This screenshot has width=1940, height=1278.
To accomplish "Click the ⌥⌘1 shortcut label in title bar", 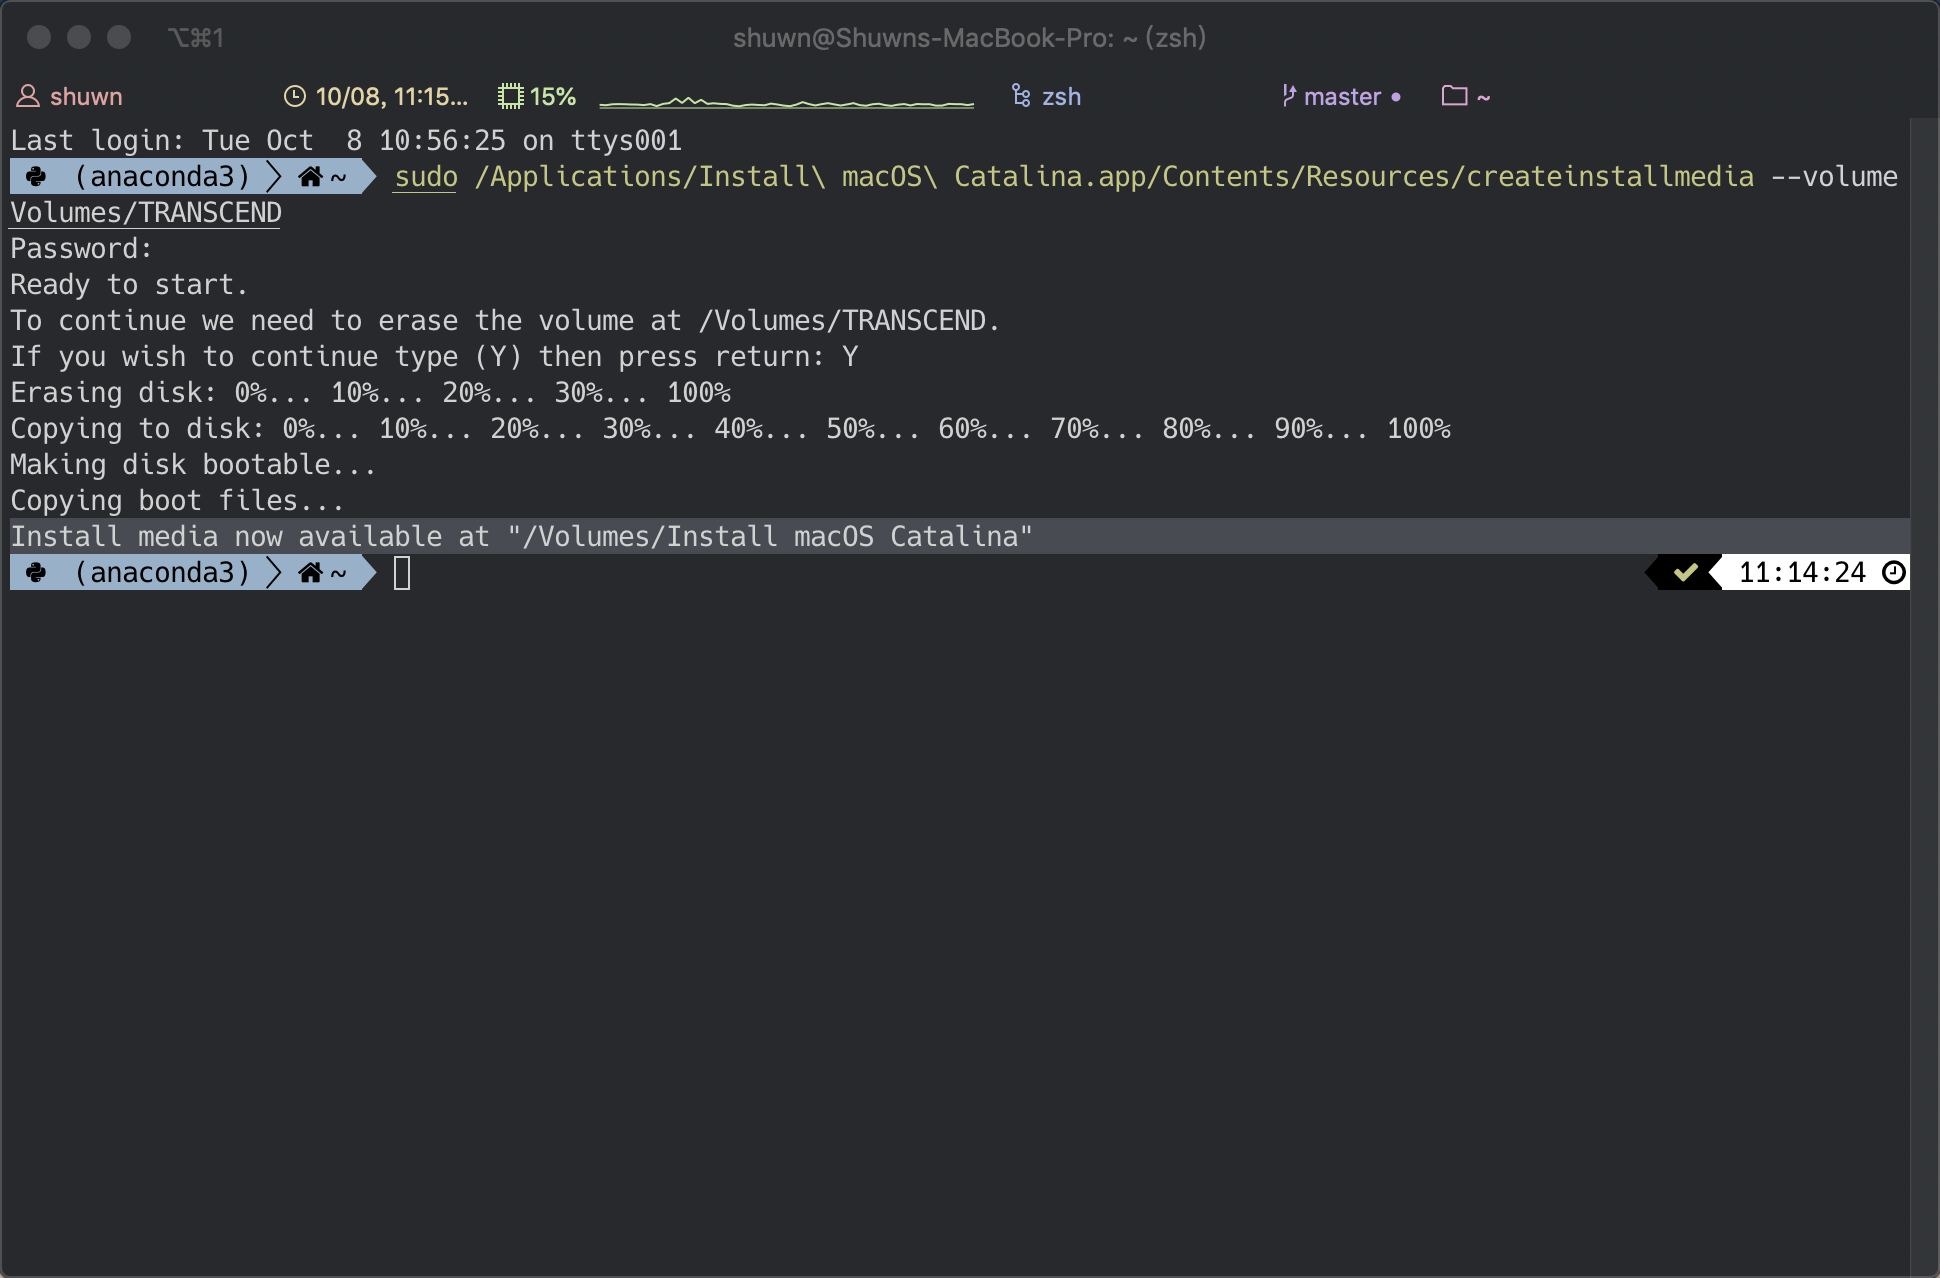I will click(196, 38).
